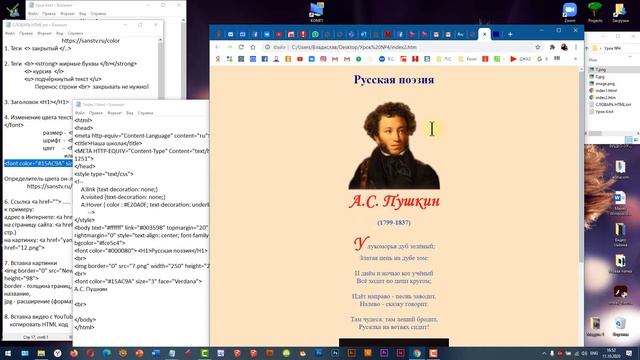Show hidden system tray icons
The image size is (640, 360).
pyautogui.click(x=544, y=353)
